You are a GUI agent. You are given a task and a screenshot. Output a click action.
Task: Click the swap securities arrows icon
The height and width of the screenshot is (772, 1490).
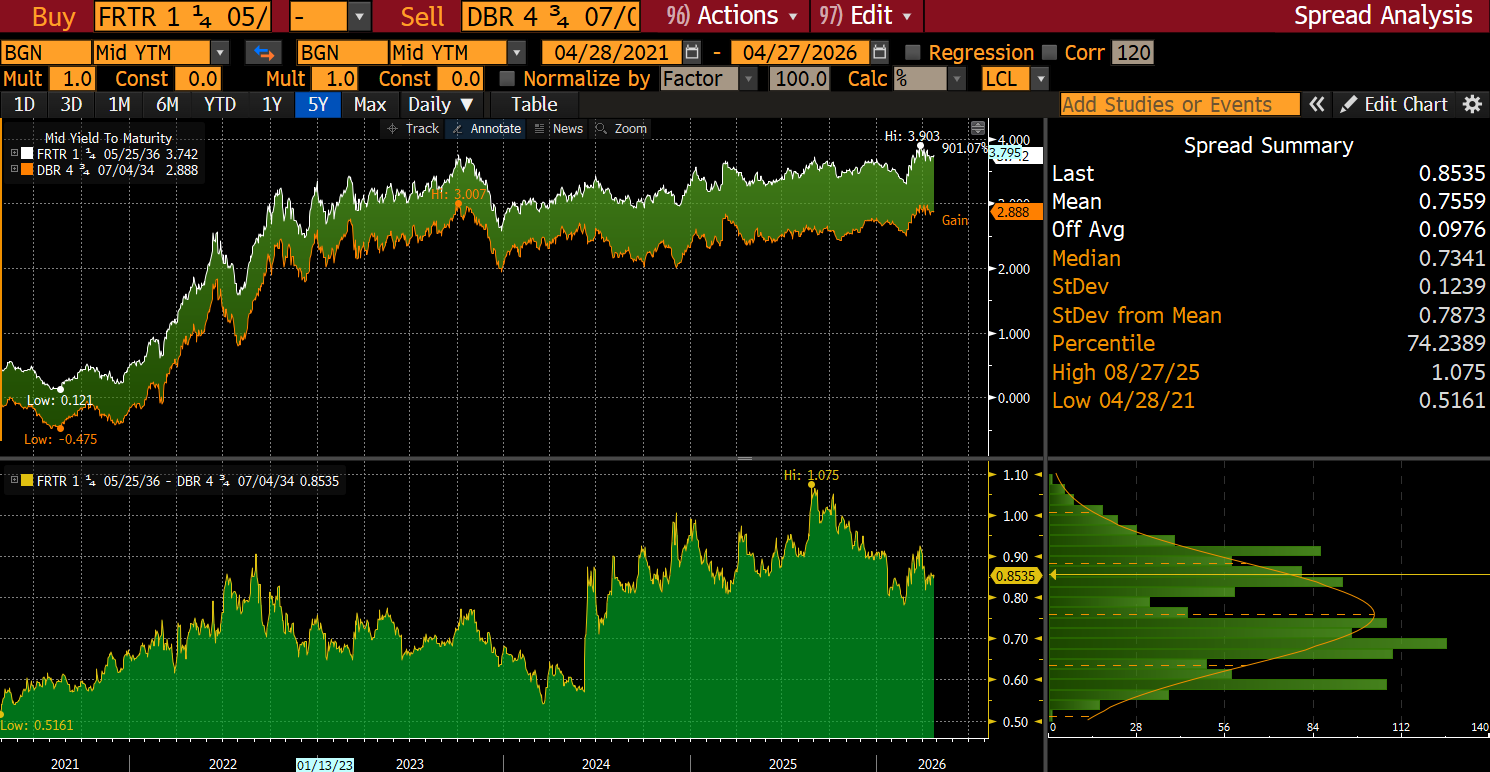pos(263,53)
